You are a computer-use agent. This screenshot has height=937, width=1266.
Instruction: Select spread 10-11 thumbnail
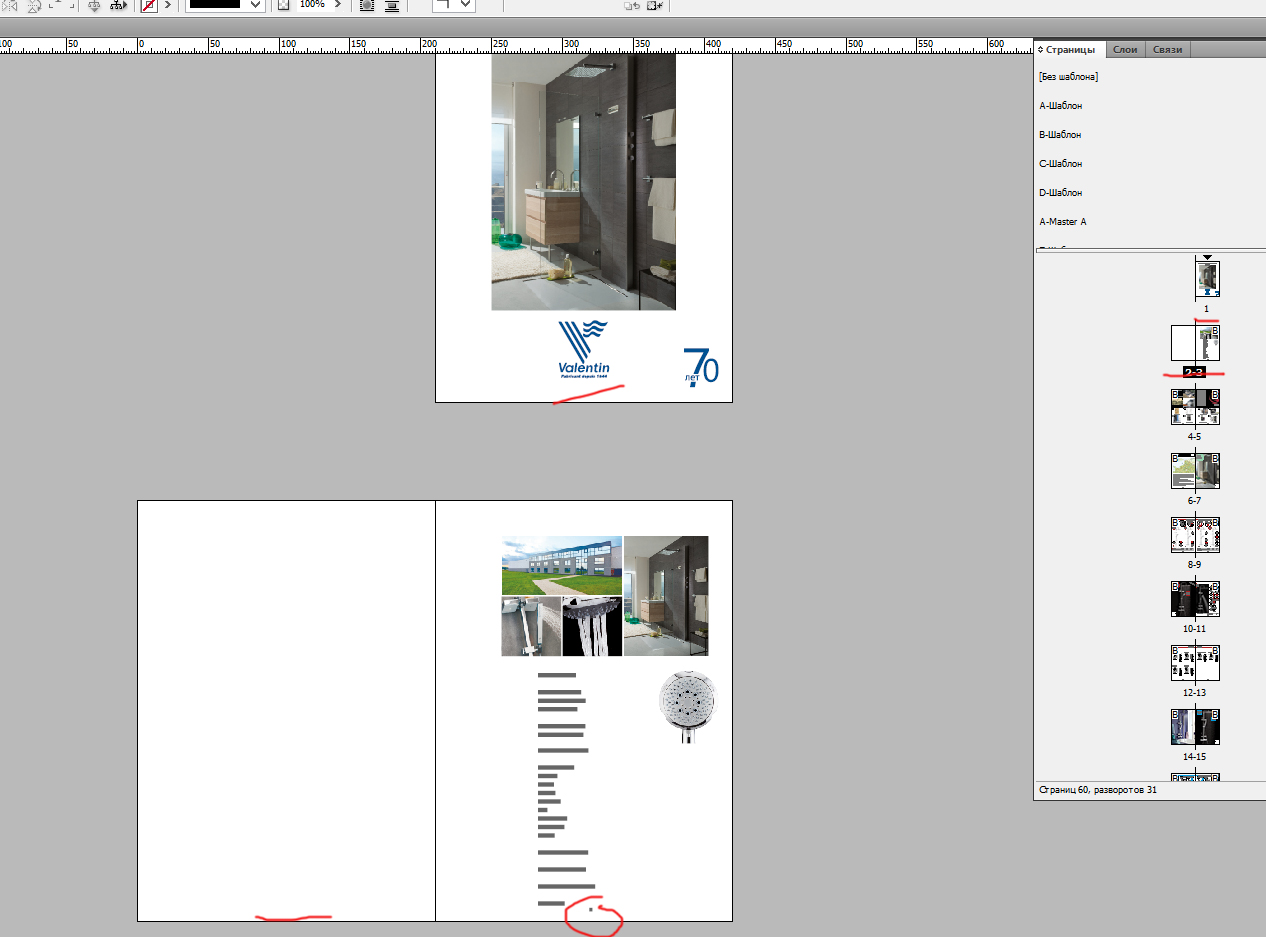(x=1196, y=599)
